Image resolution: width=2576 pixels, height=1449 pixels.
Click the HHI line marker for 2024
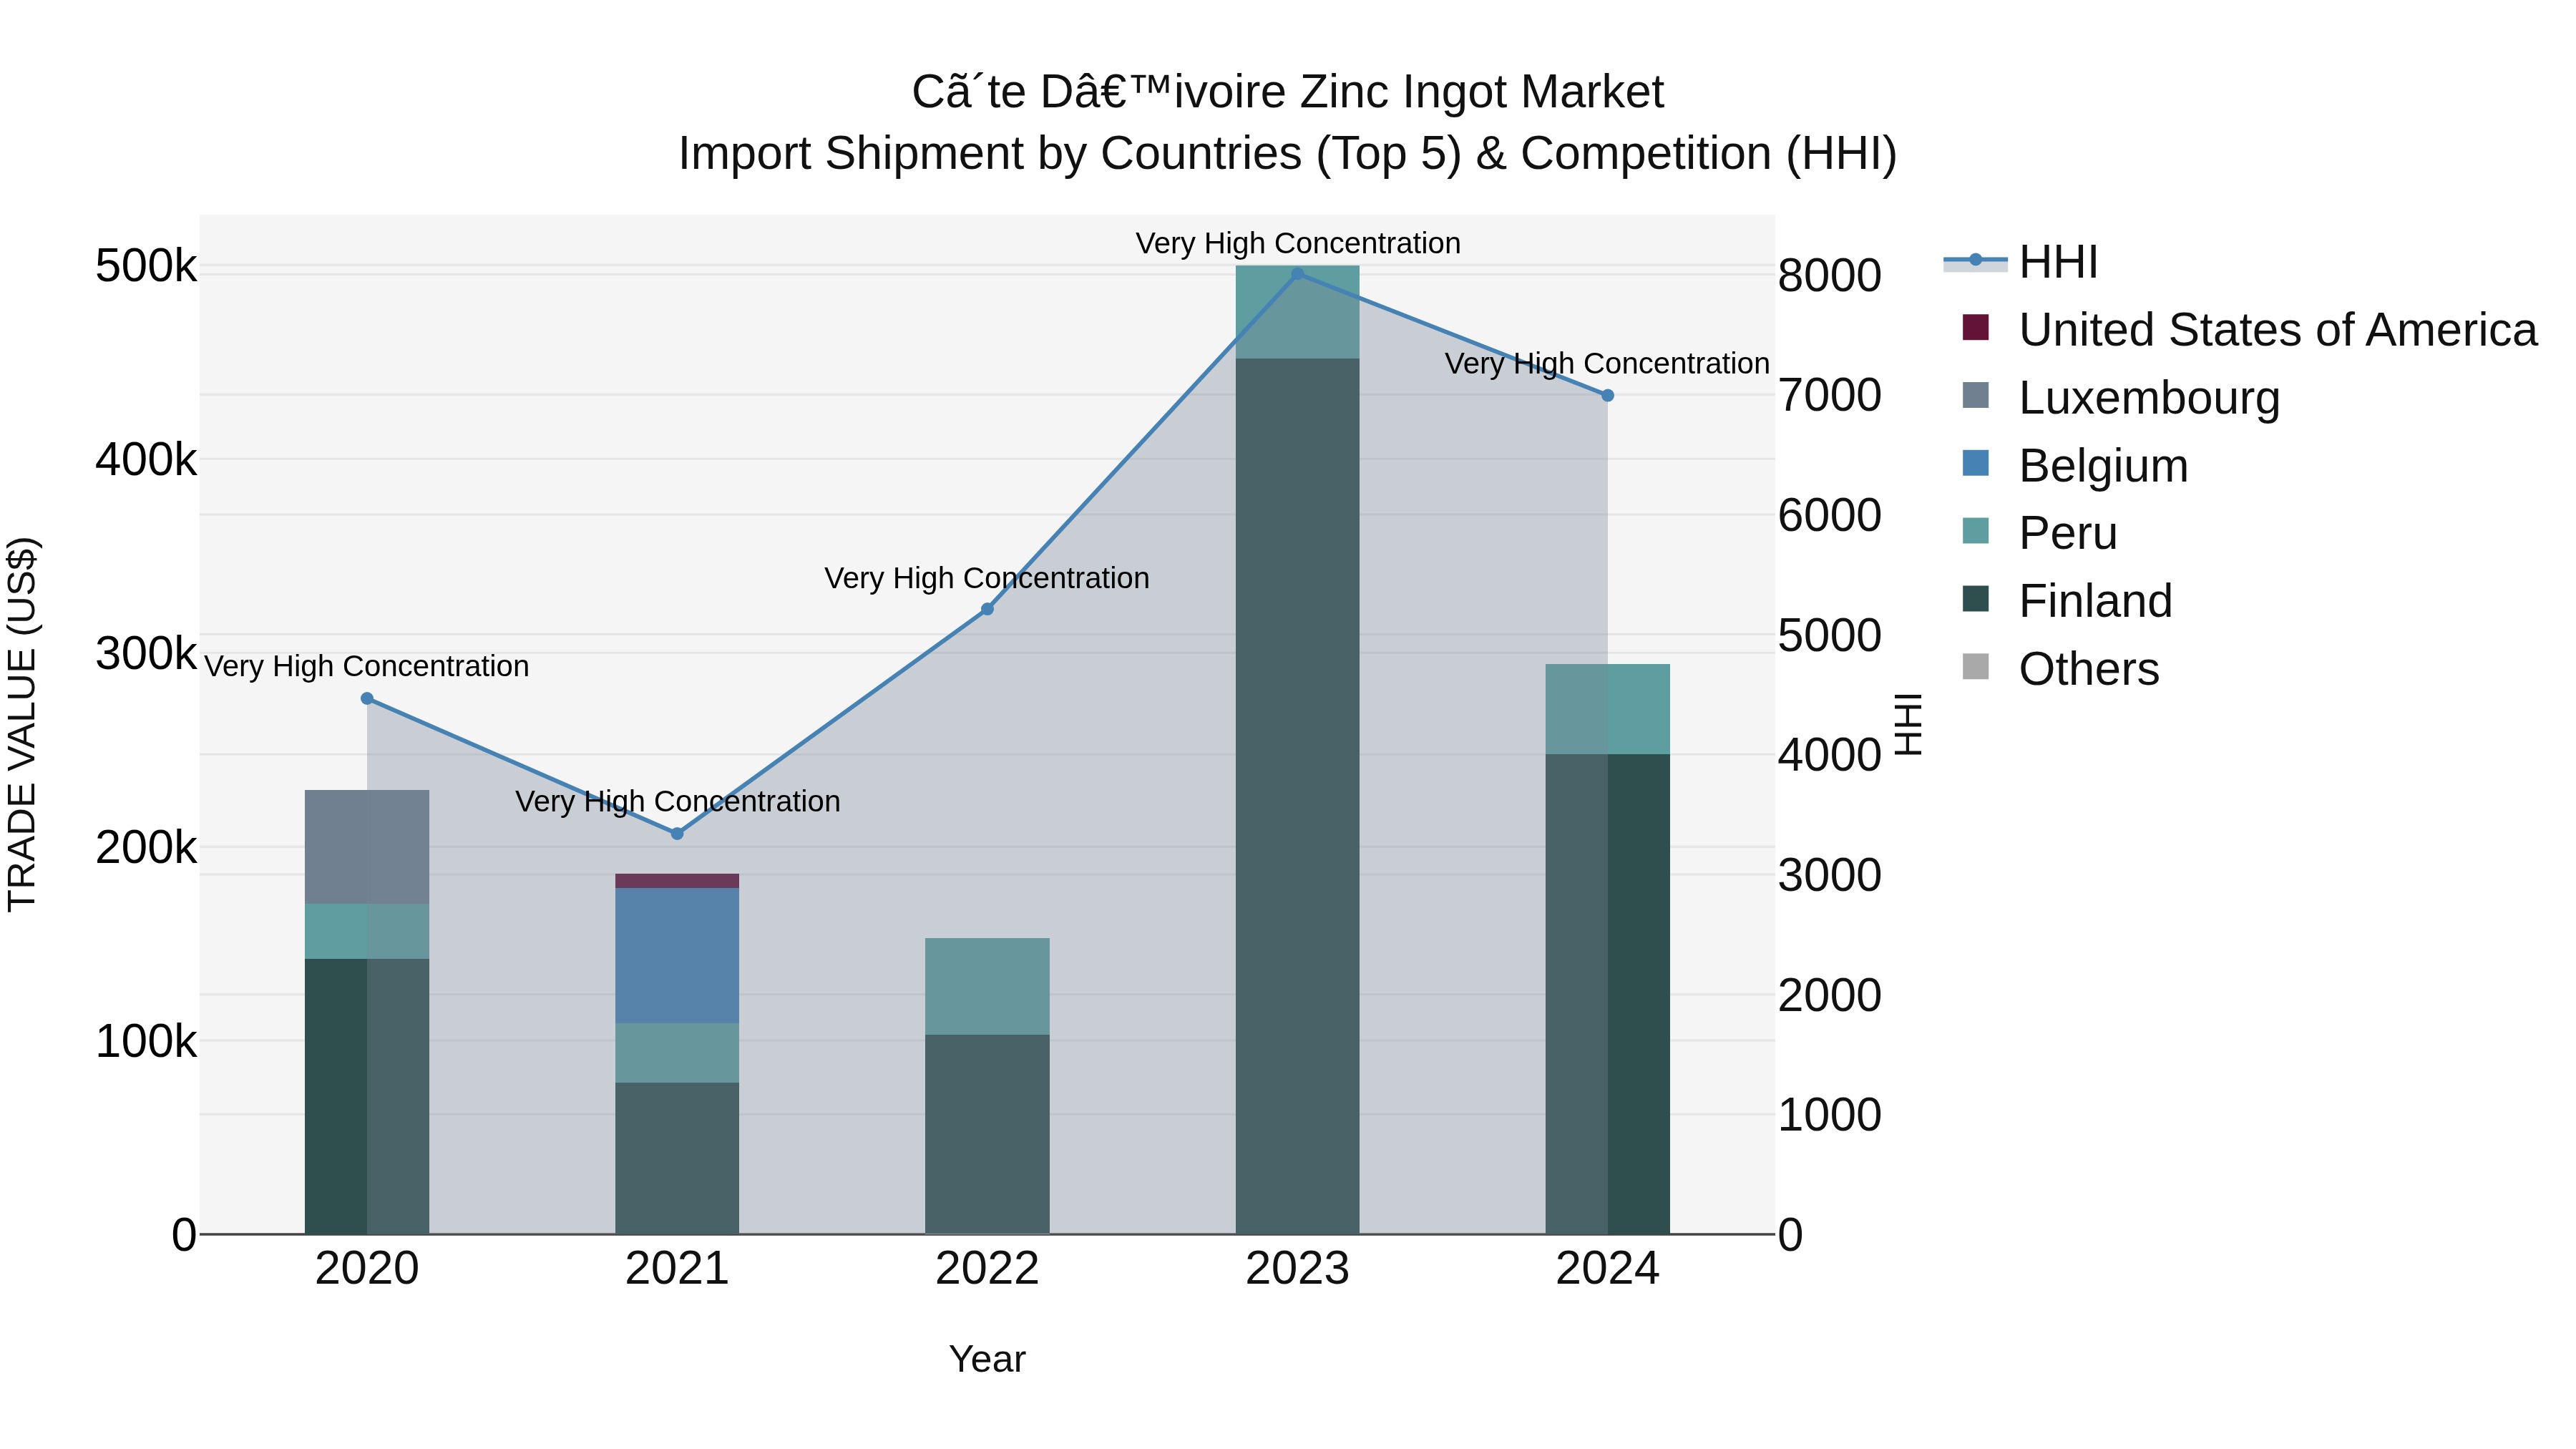tap(1608, 395)
